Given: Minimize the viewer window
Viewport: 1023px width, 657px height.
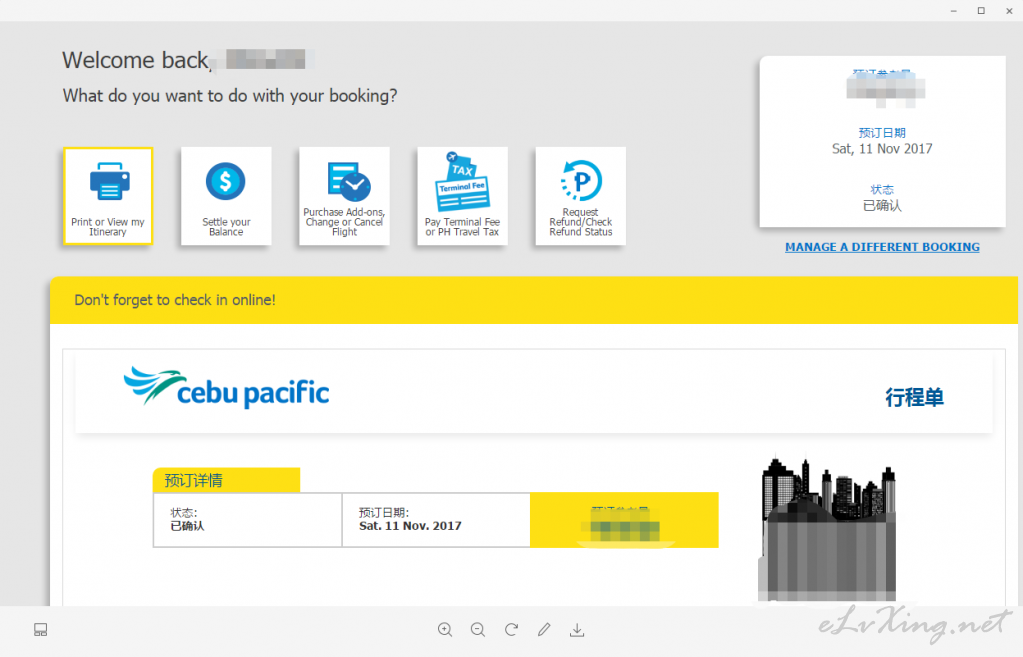Looking at the screenshot, I should coord(954,11).
